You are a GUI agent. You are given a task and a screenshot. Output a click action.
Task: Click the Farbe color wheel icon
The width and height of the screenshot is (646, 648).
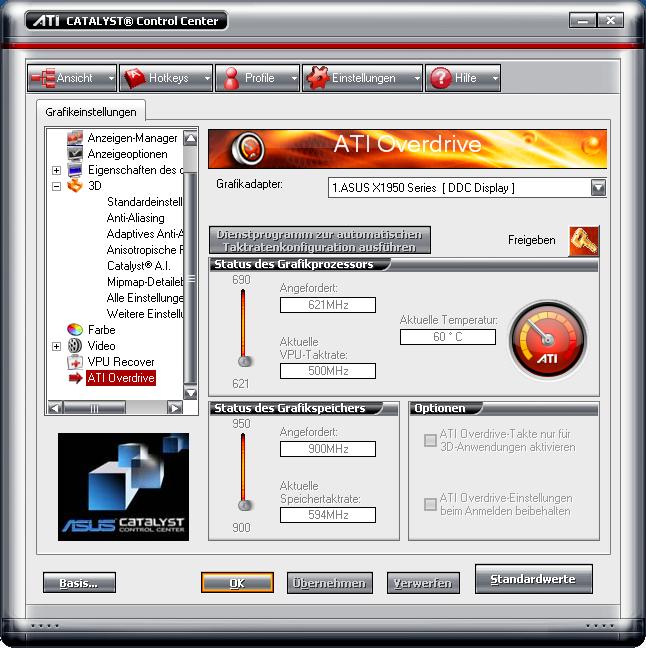75,329
